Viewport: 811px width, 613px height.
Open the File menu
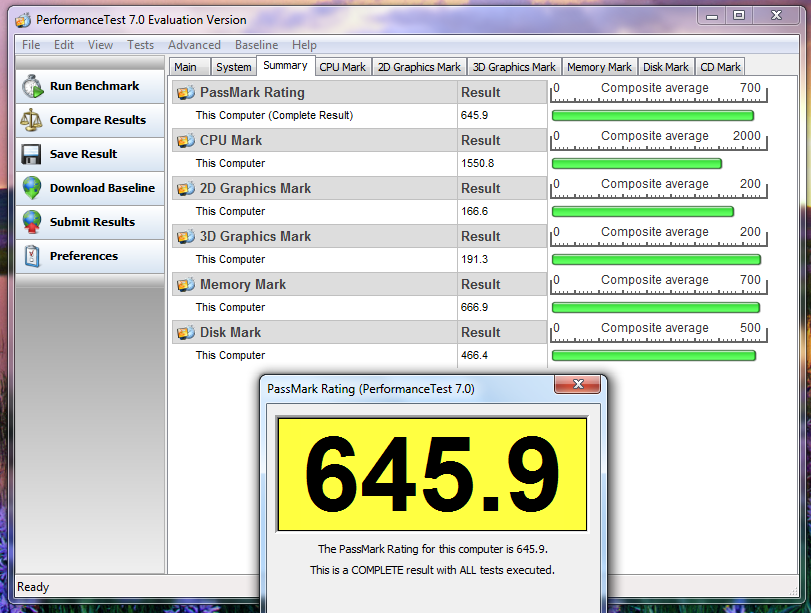coord(31,45)
